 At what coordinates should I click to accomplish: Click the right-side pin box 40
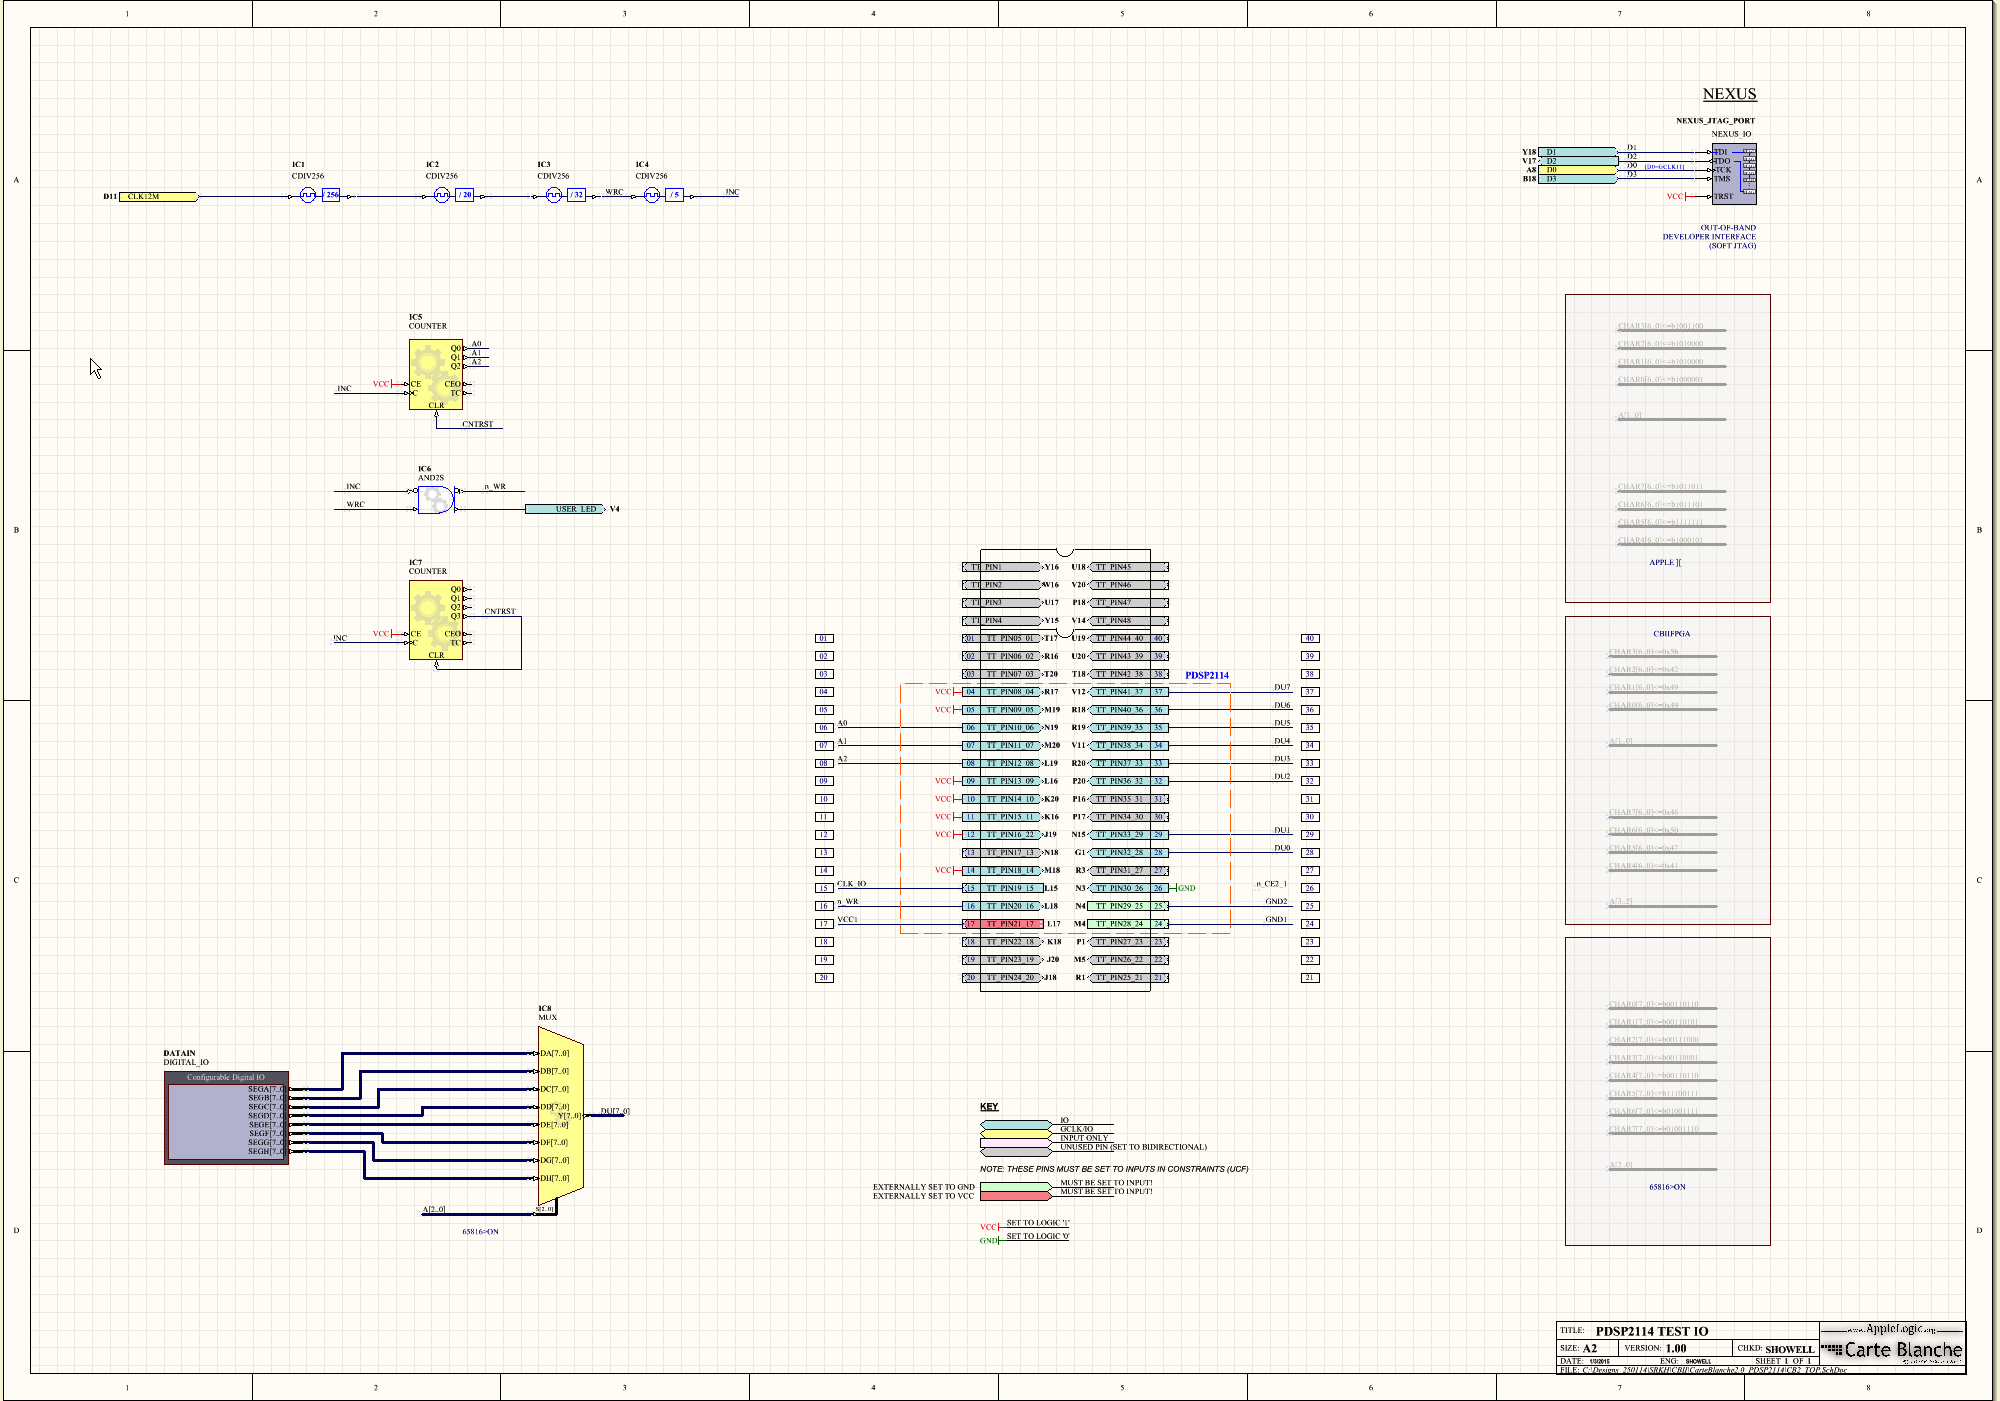pos(1310,638)
